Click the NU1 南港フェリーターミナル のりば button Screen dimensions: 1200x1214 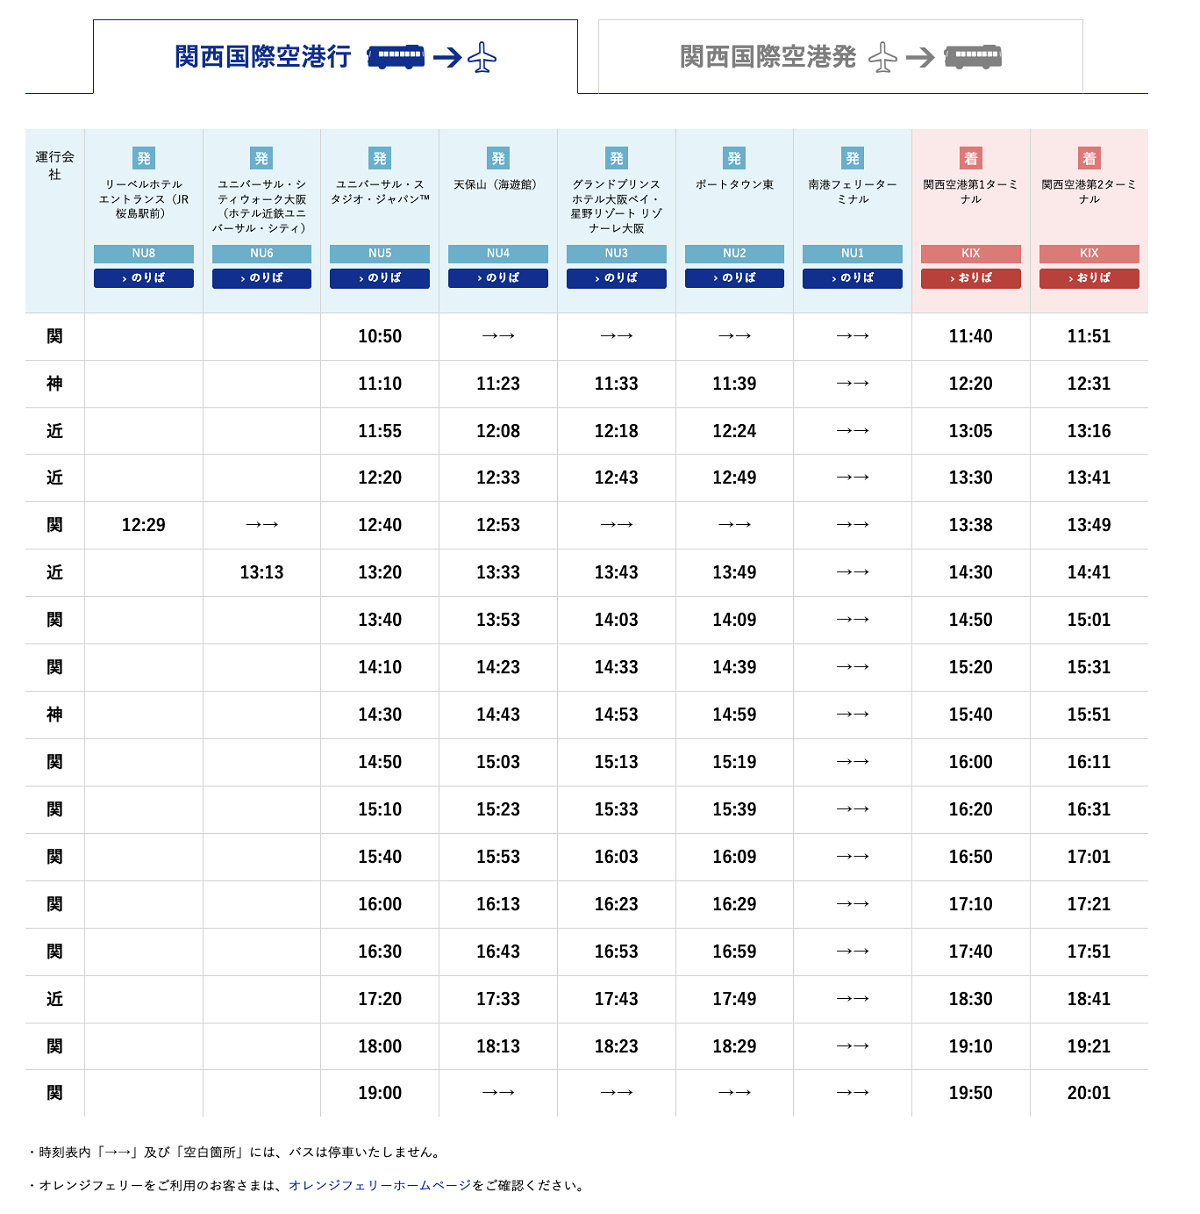[852, 278]
